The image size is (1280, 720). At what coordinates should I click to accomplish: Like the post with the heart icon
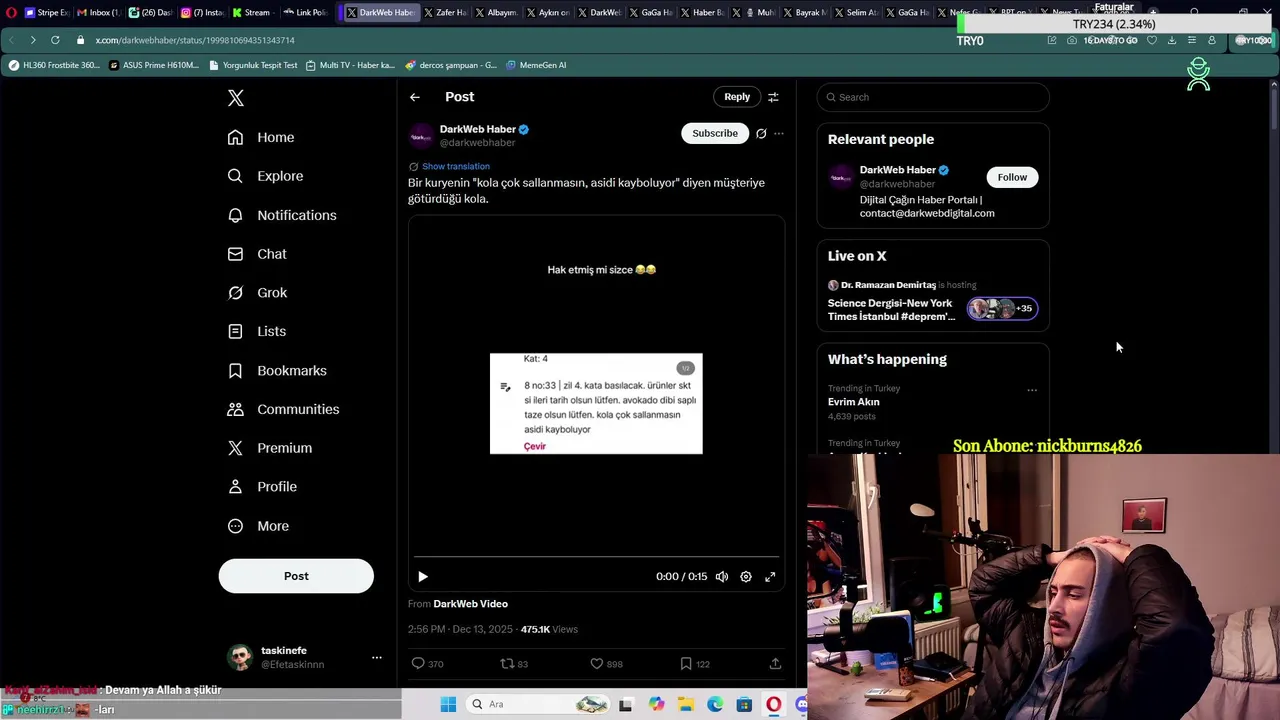coord(596,664)
